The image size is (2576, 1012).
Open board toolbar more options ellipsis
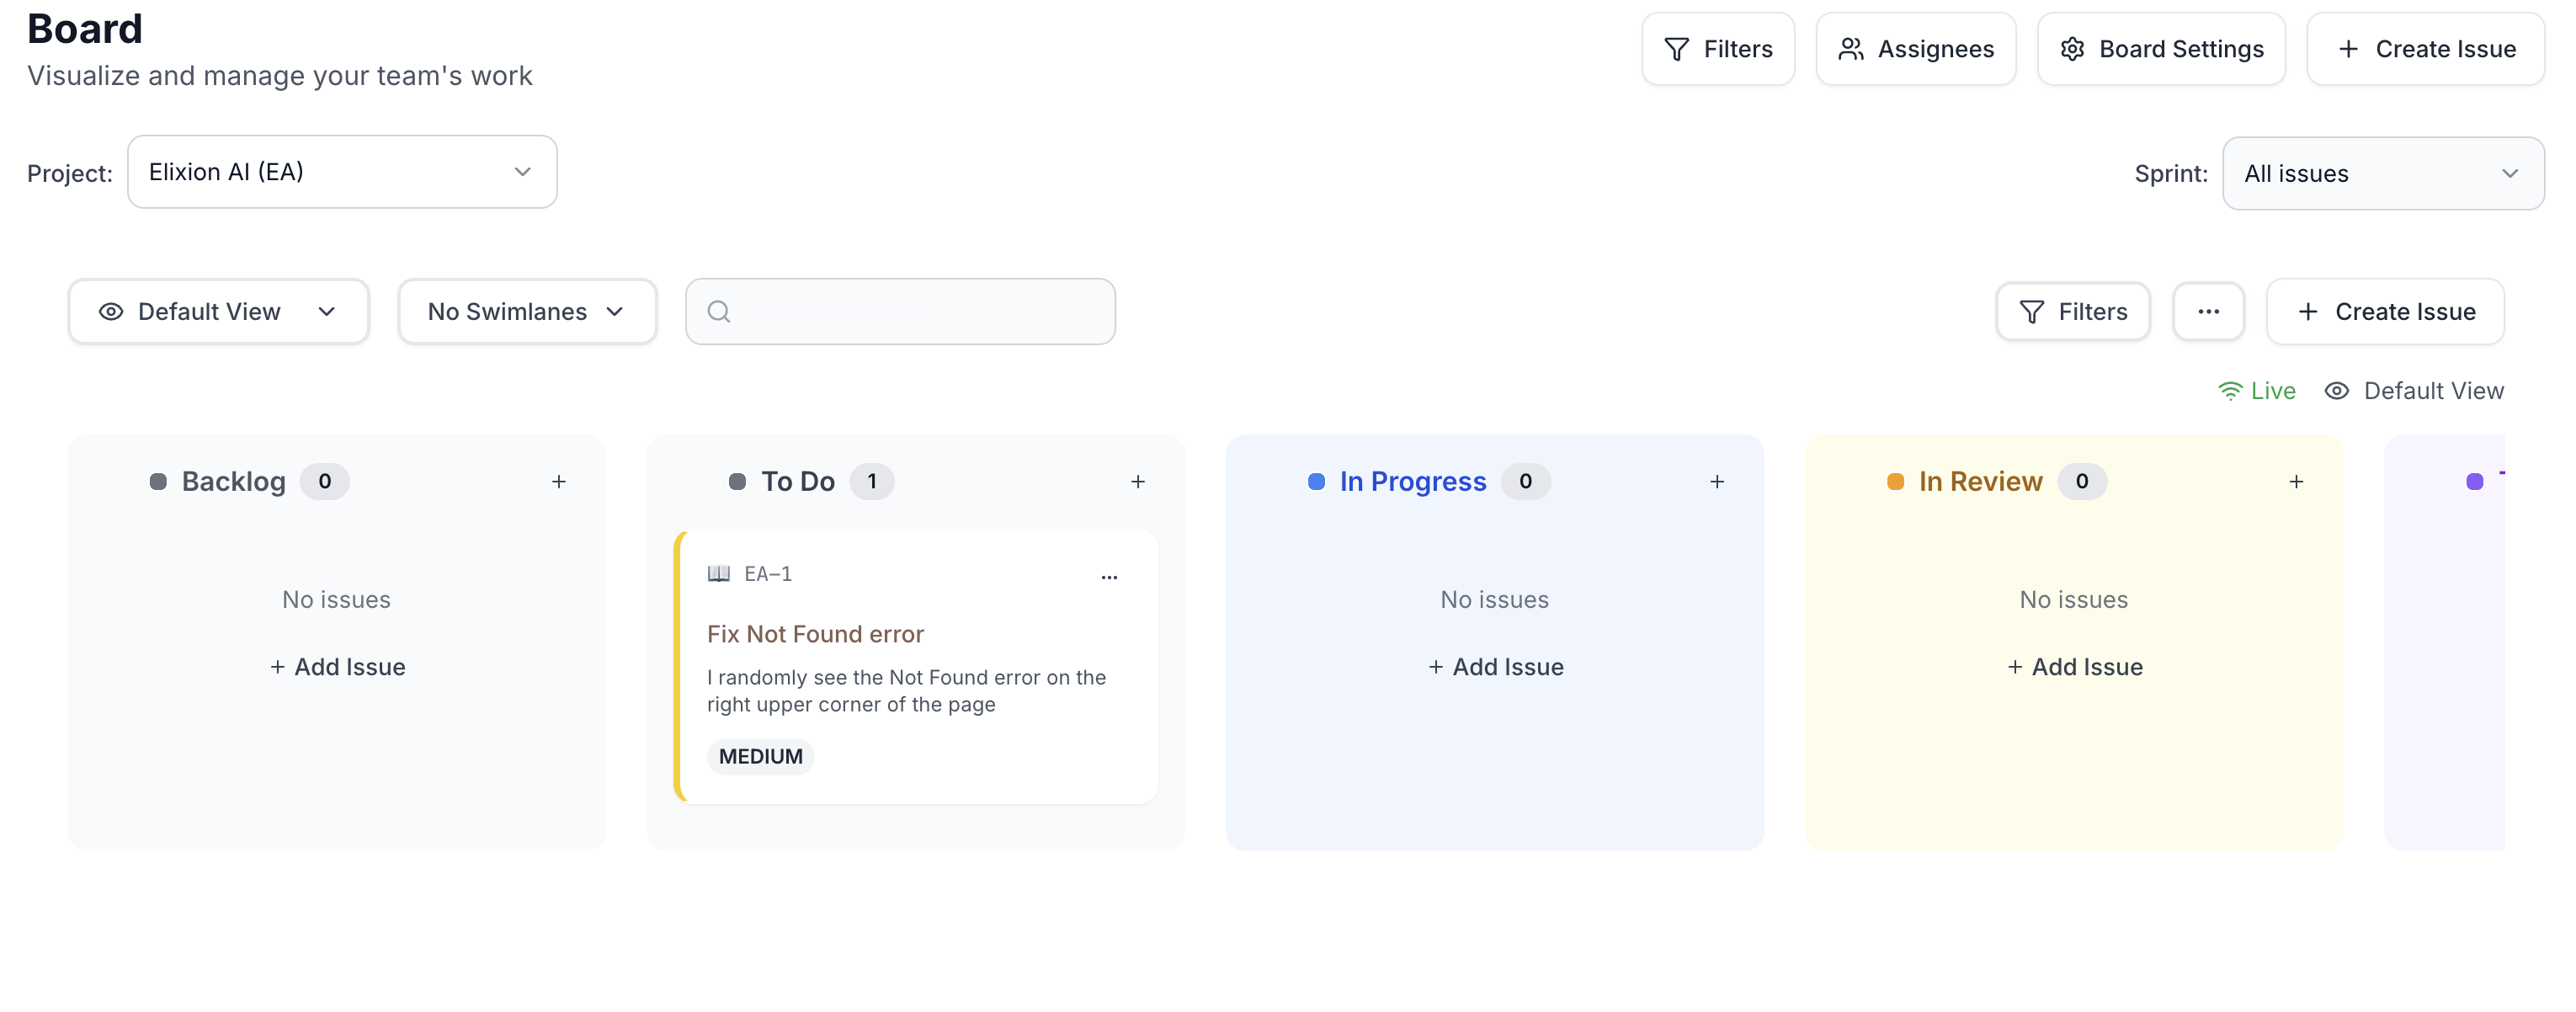(2208, 312)
